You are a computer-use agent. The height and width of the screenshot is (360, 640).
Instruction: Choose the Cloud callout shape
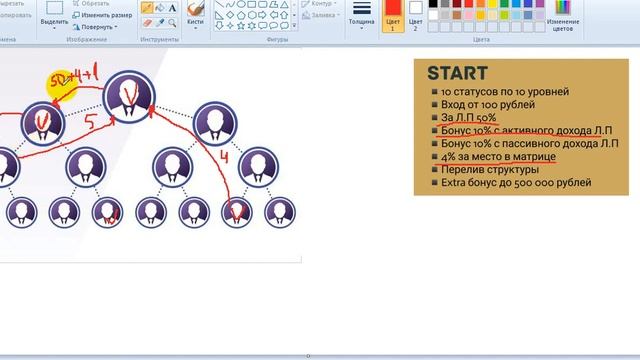tap(284, 26)
